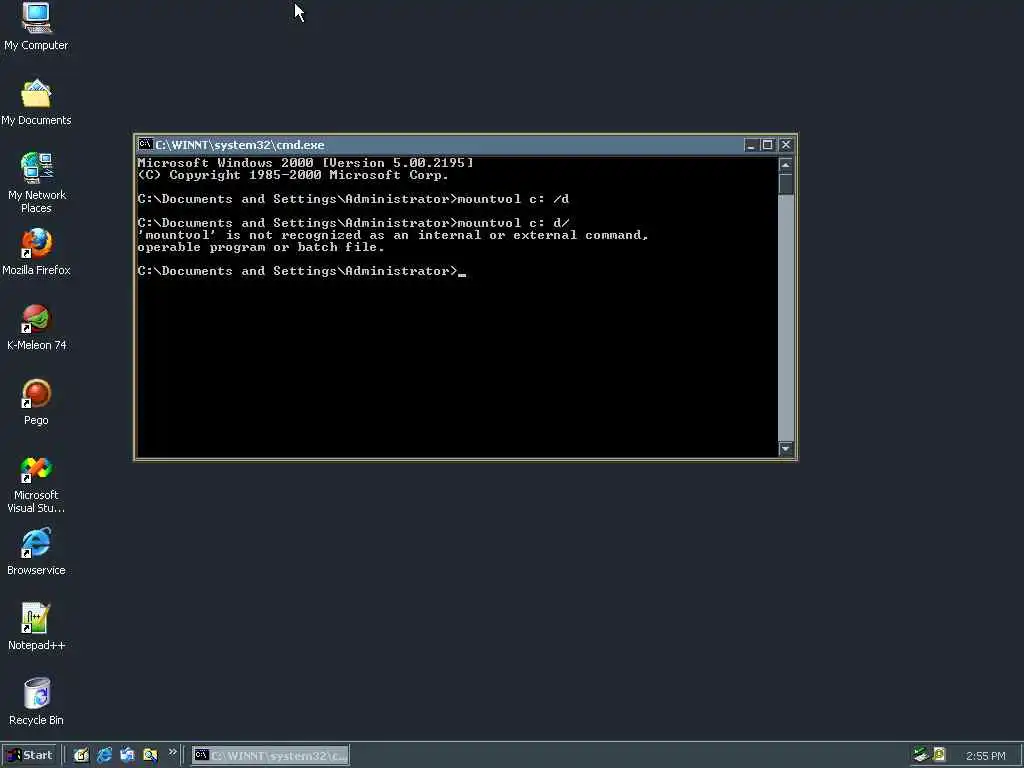Click the folder search quick launch icon
The height and width of the screenshot is (768, 1024).
(x=150, y=755)
